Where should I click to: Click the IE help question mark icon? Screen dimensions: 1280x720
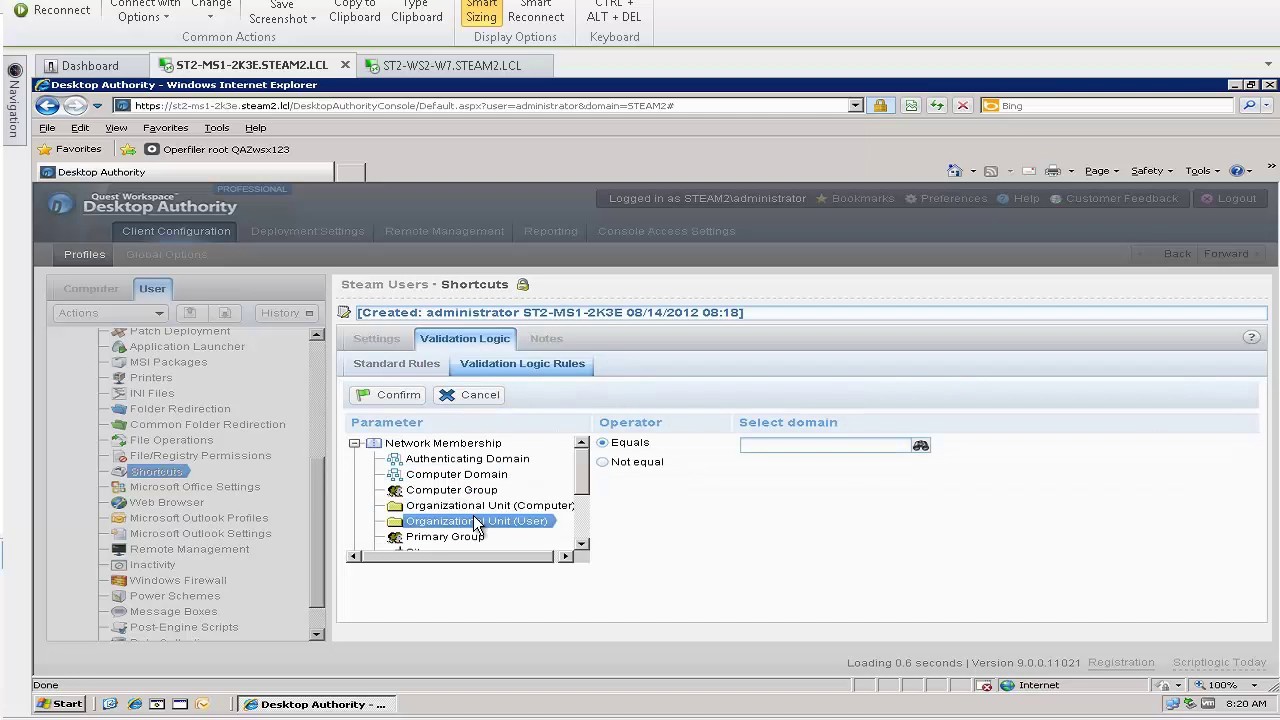[x=1237, y=171]
